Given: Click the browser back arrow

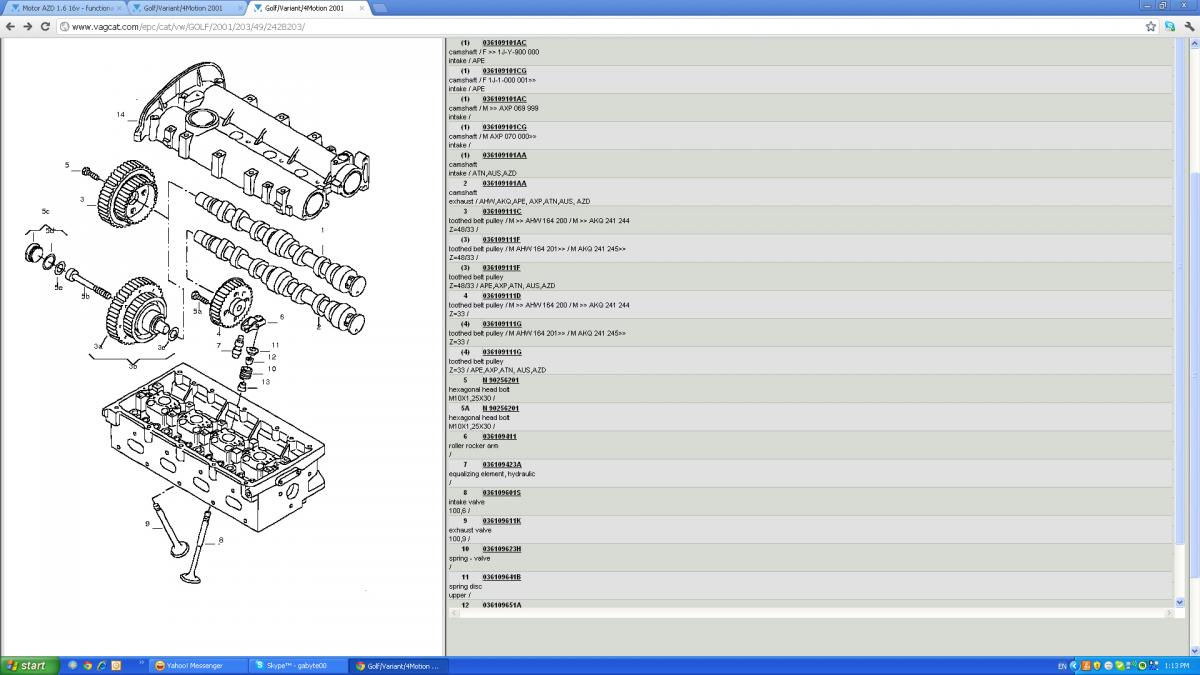Looking at the screenshot, I should pyautogui.click(x=10, y=26).
